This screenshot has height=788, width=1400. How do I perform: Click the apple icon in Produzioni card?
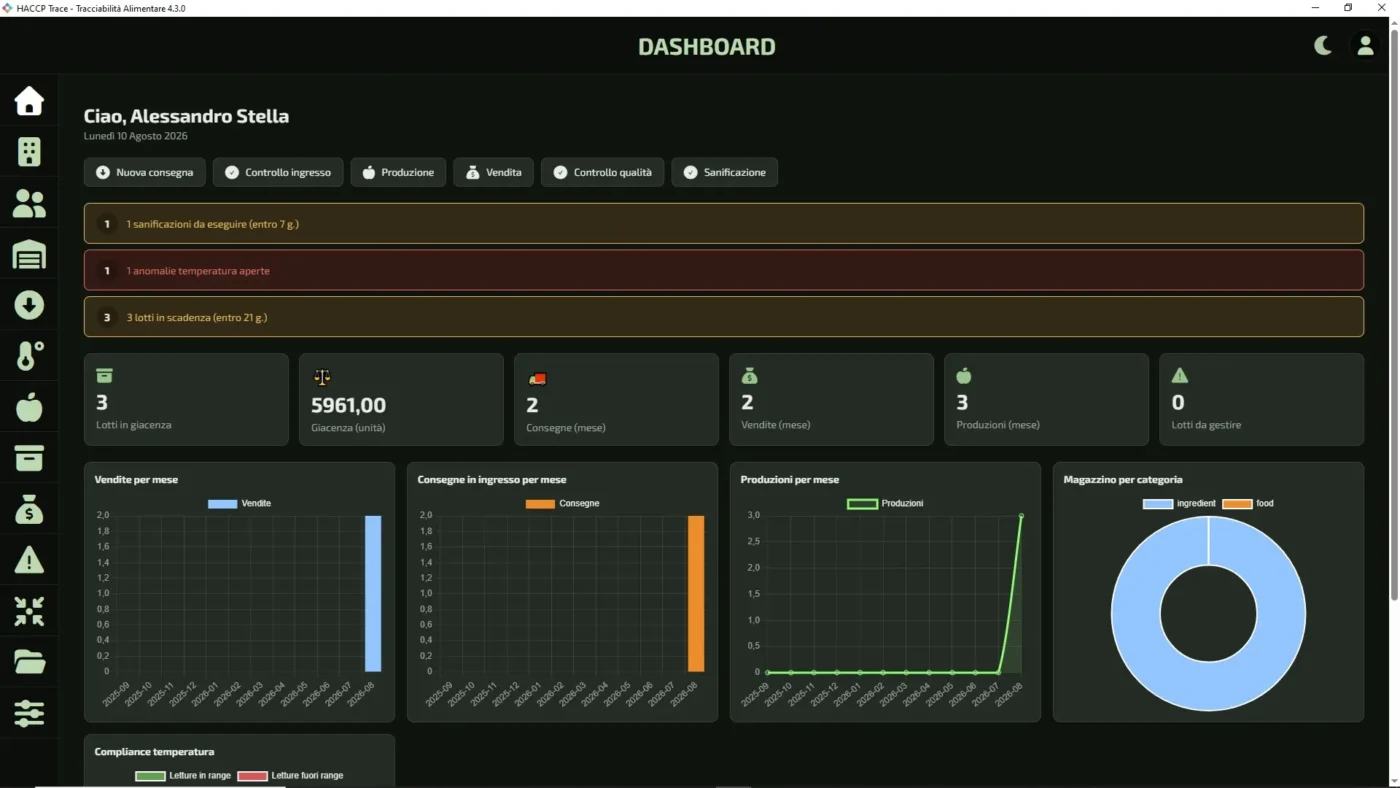pyautogui.click(x=964, y=376)
